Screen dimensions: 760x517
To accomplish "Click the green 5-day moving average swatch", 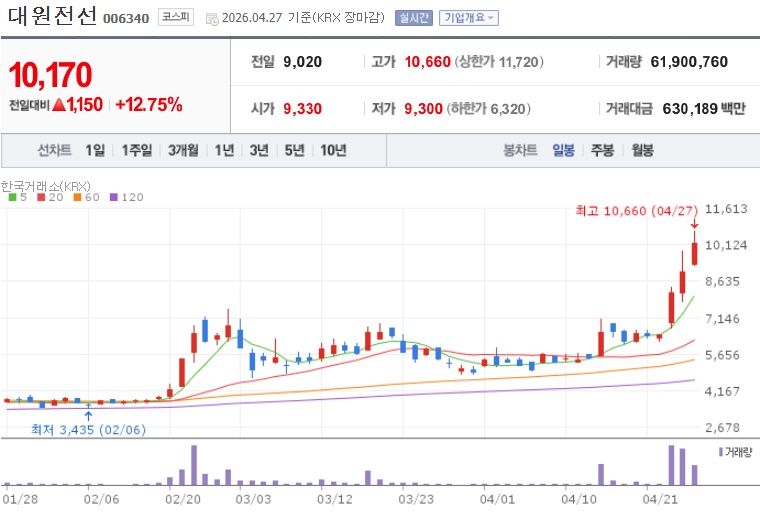I will [x=13, y=197].
